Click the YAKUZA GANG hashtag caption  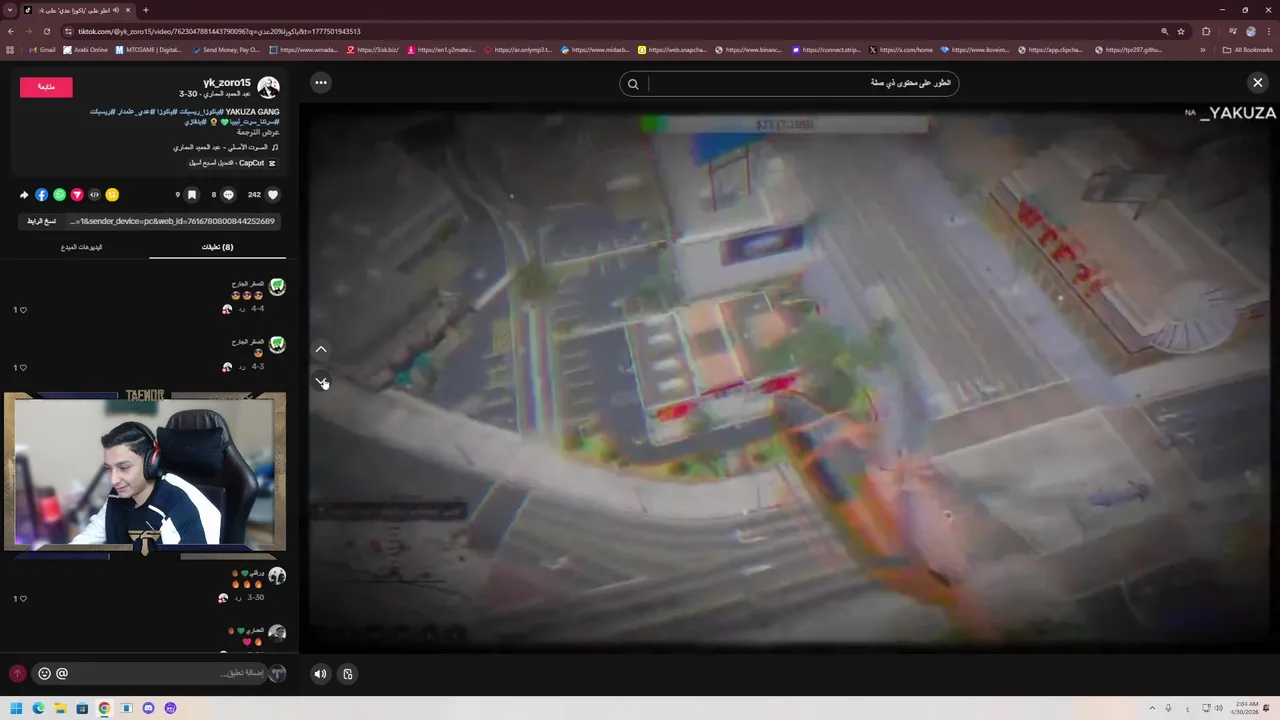[x=253, y=112]
